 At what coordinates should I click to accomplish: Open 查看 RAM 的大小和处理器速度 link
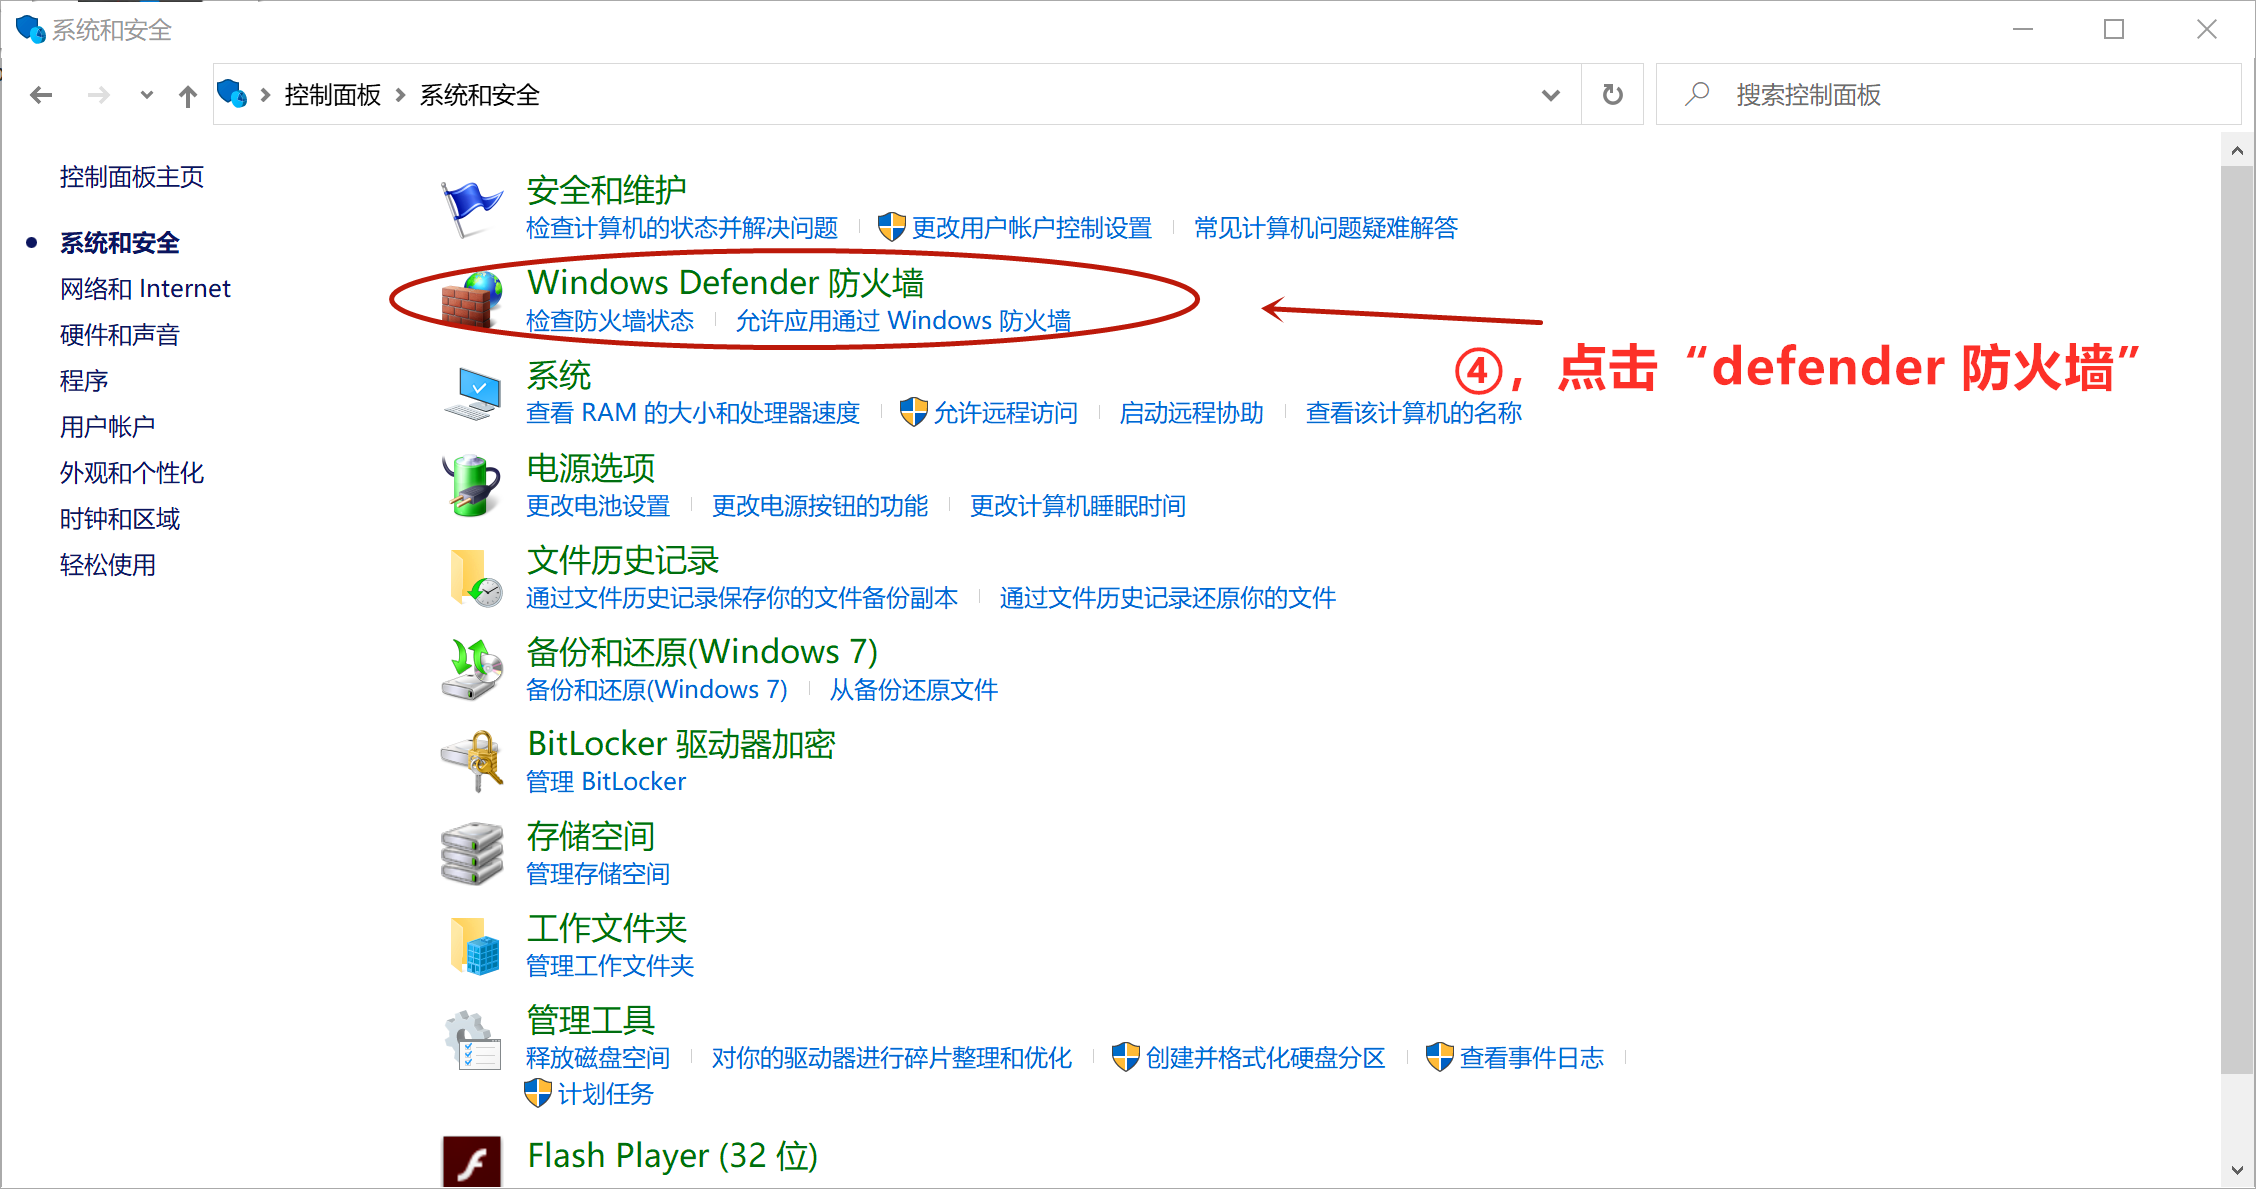click(x=693, y=413)
